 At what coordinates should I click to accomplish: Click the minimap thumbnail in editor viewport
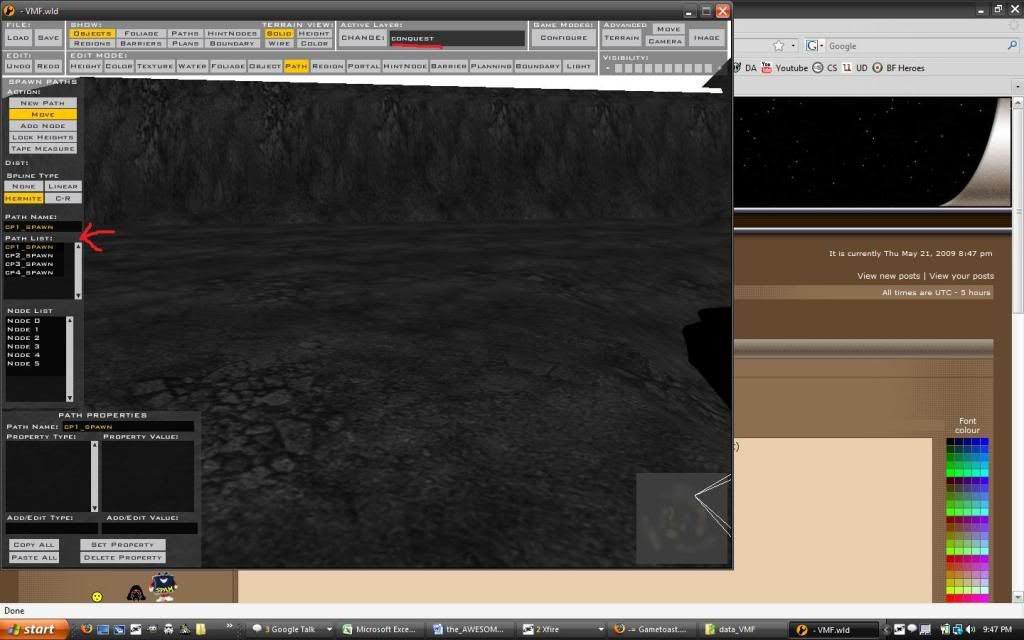[682, 519]
